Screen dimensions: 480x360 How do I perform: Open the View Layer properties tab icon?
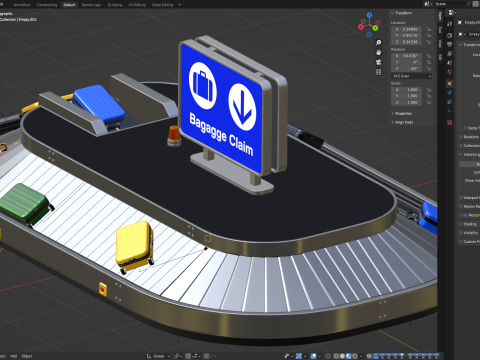click(x=449, y=53)
